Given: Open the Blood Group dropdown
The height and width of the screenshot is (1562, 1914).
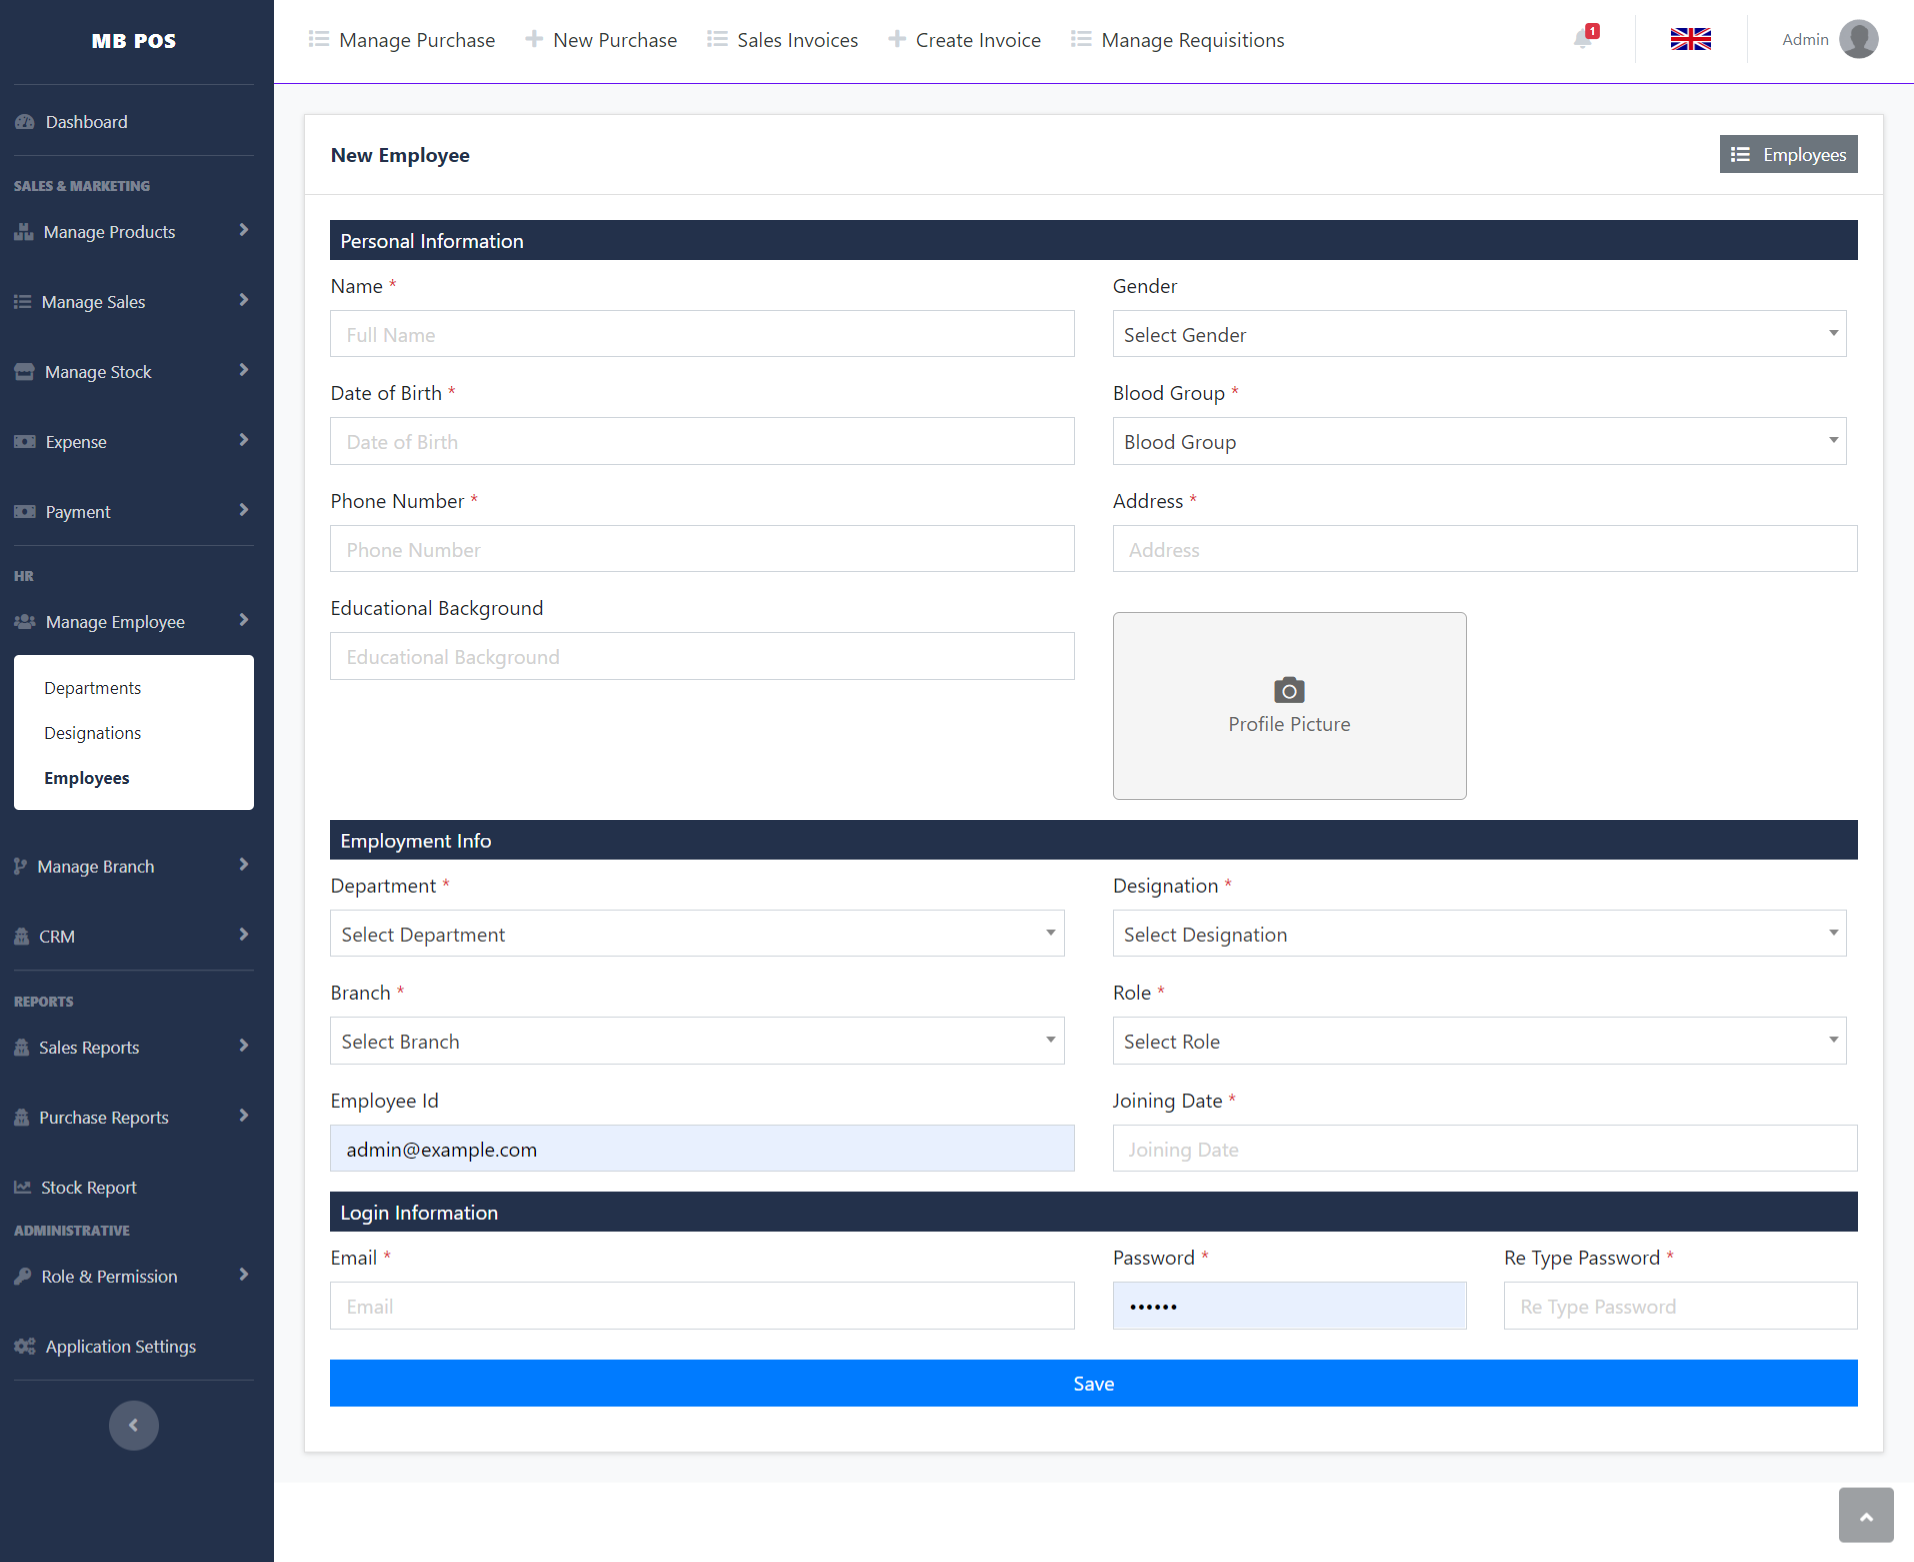Looking at the screenshot, I should [x=1478, y=441].
